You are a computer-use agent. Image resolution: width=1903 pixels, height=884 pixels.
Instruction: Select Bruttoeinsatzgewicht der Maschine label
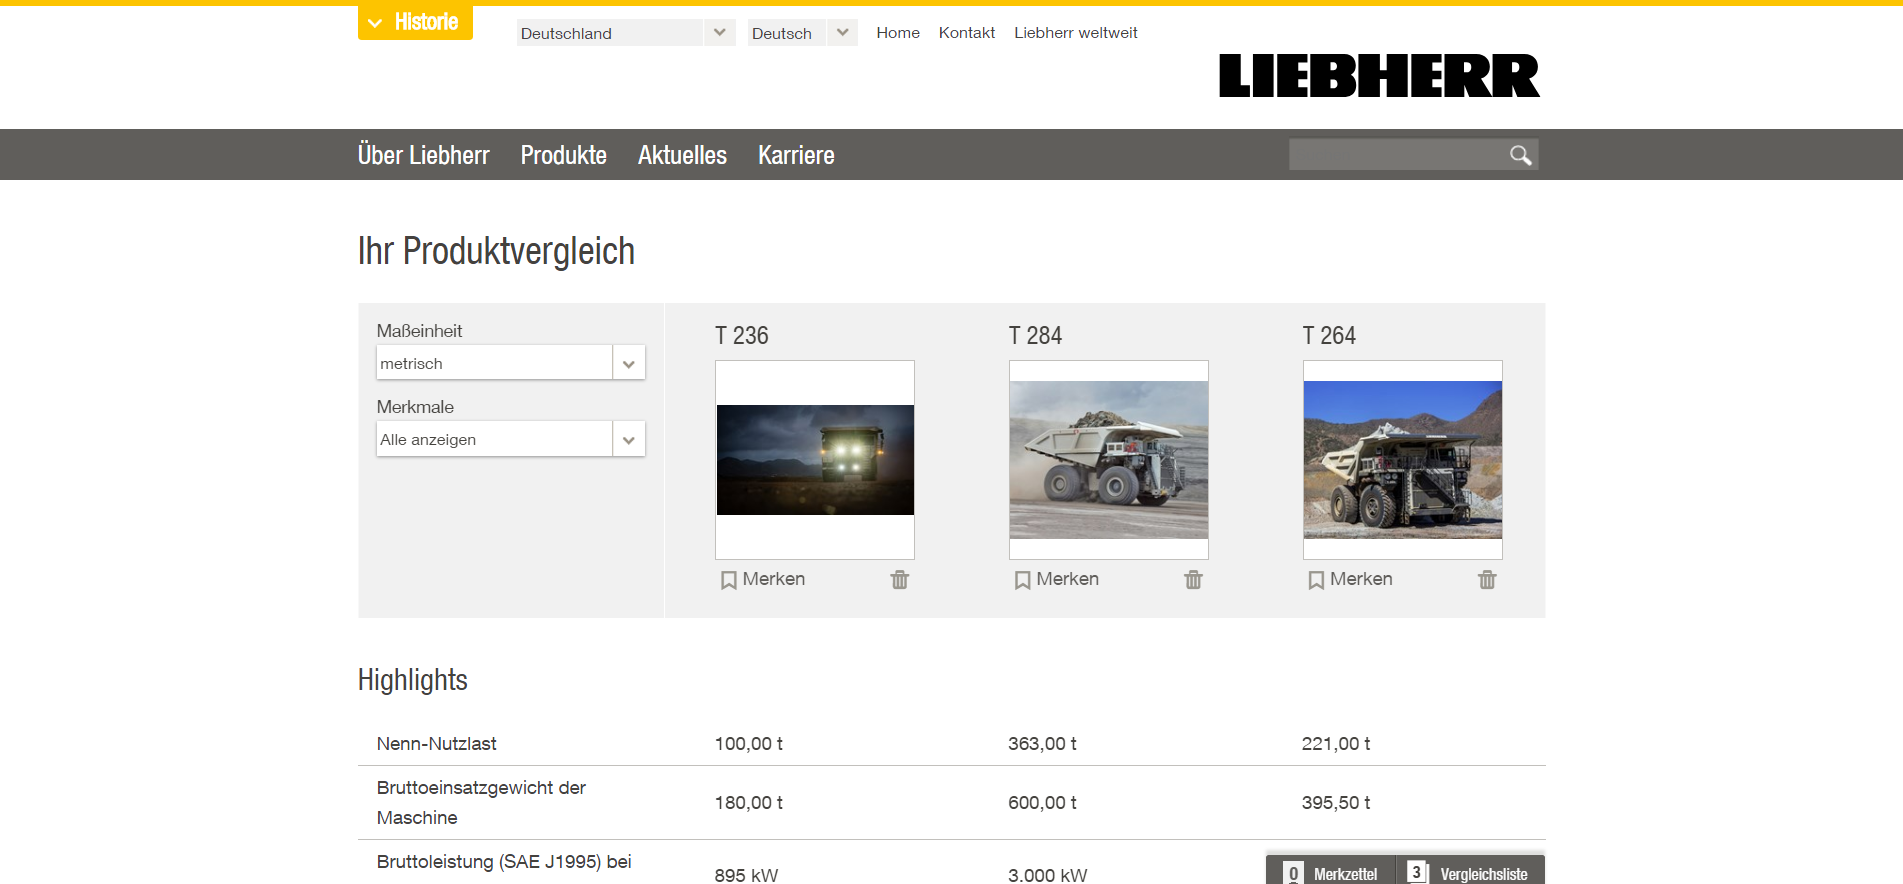[x=481, y=803]
